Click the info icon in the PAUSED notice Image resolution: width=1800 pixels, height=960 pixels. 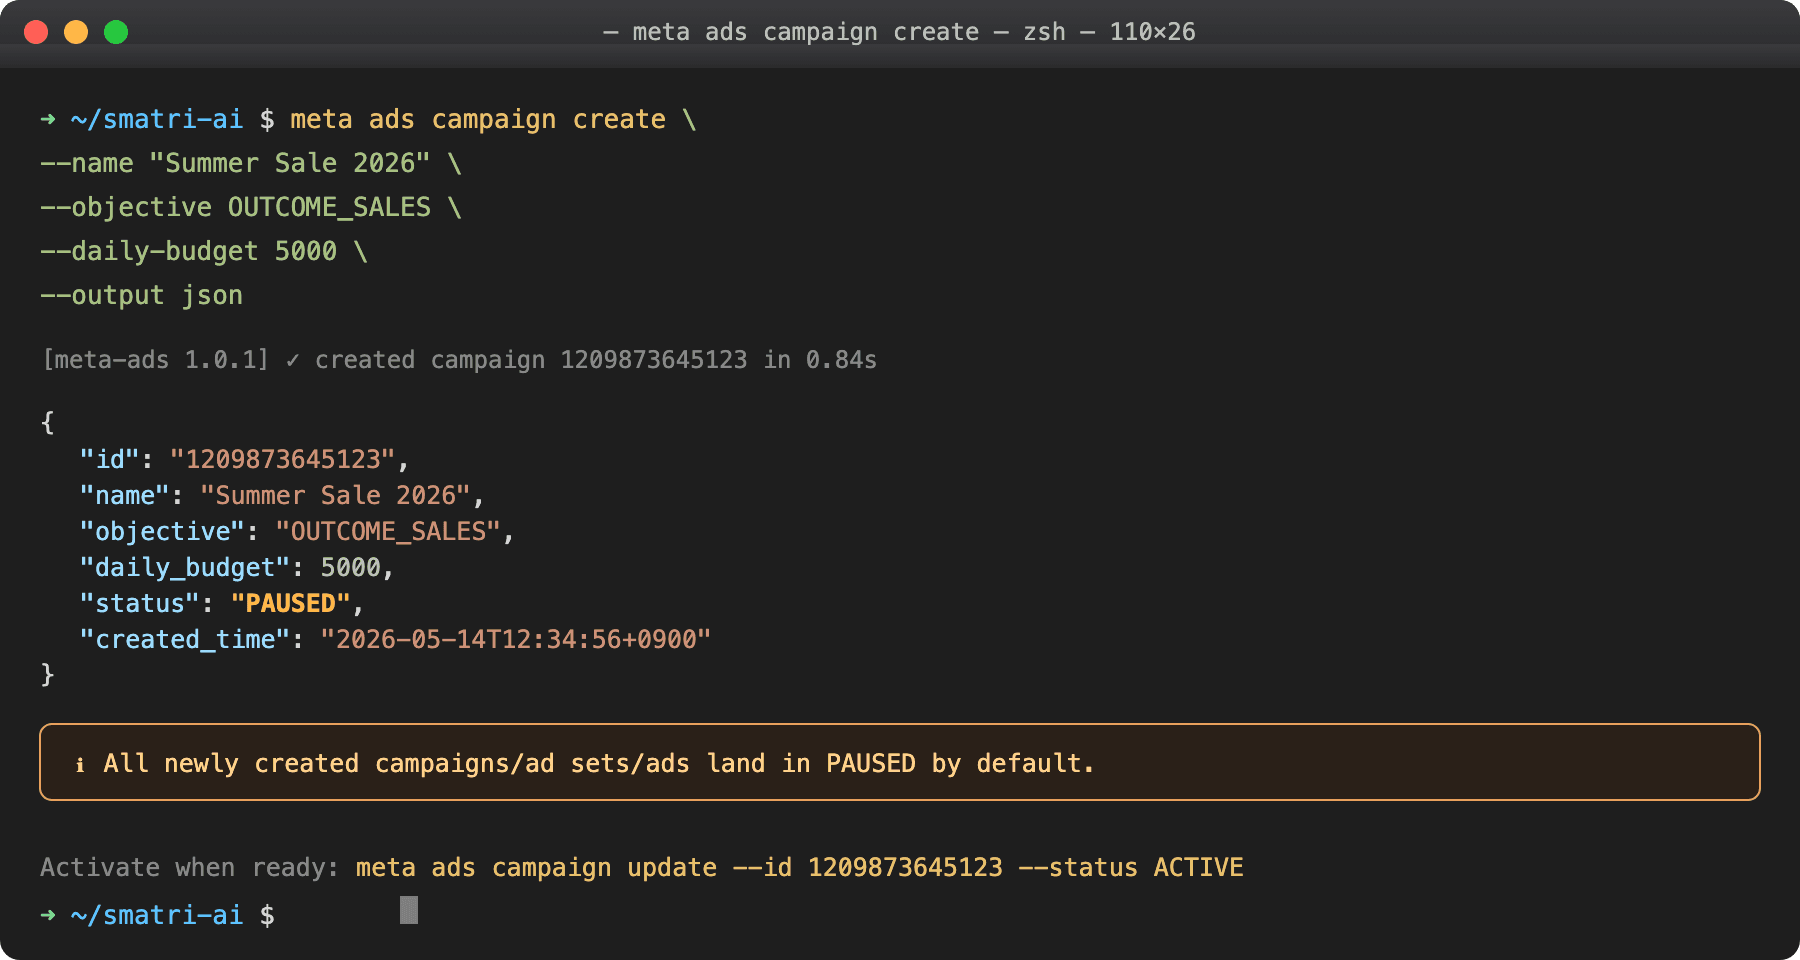(80, 765)
